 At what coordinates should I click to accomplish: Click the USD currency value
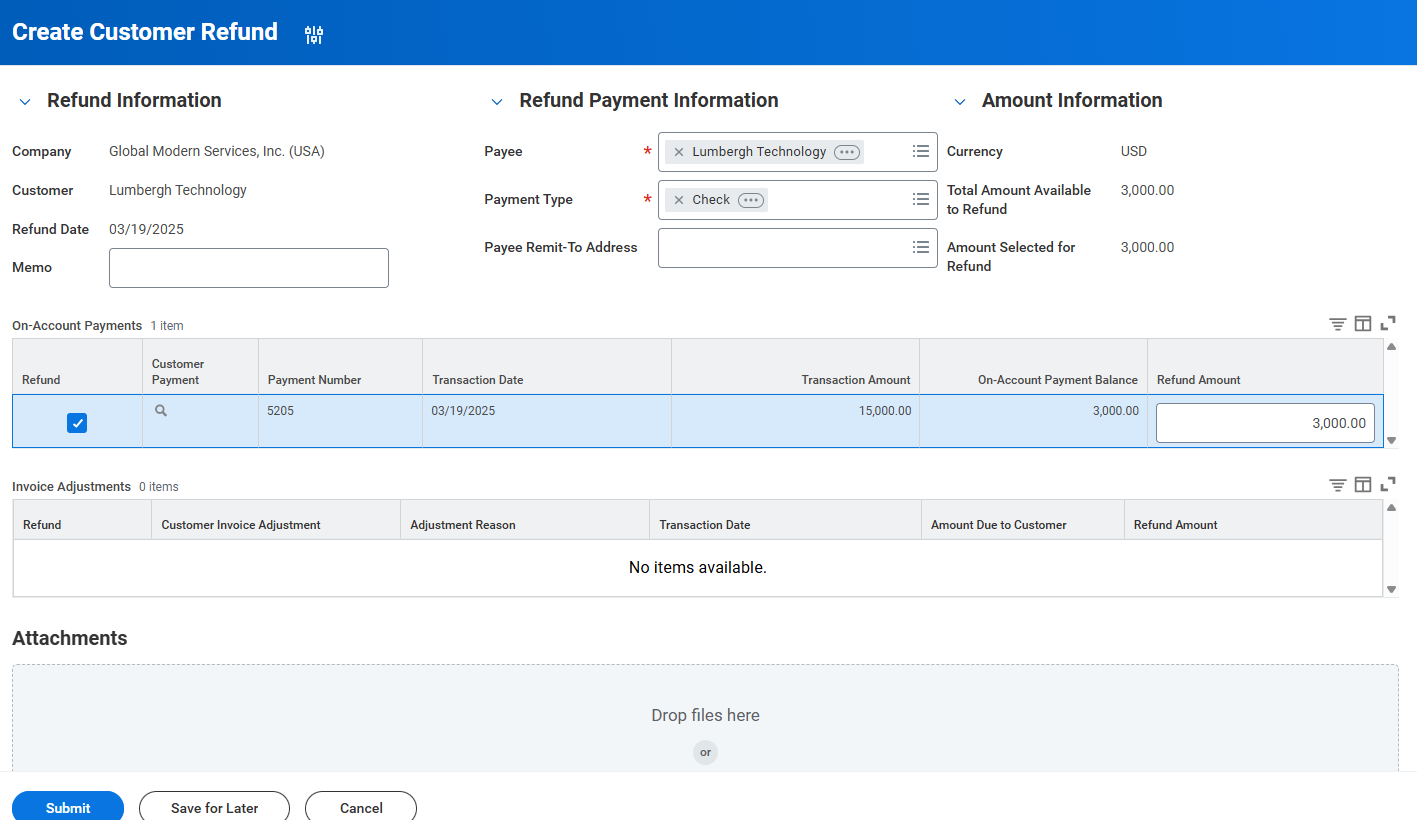[1134, 152]
